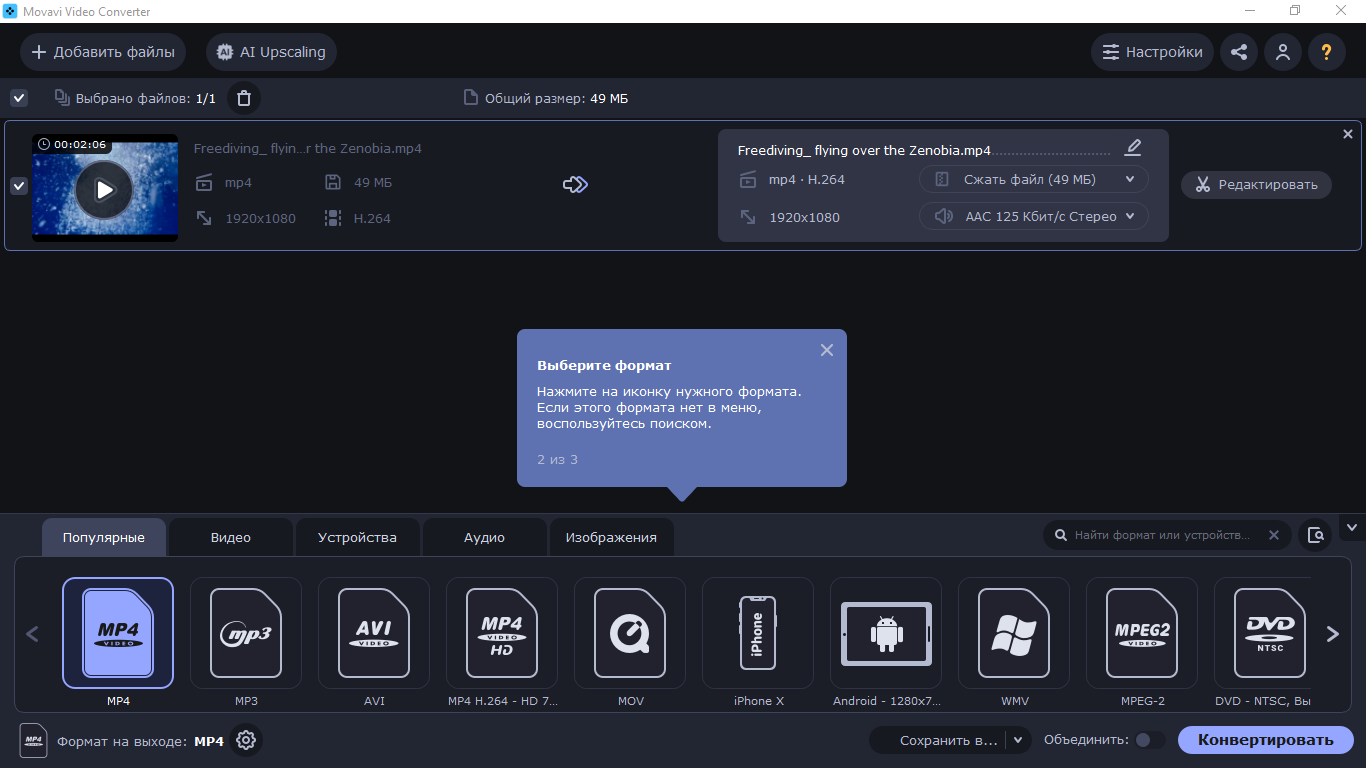The height and width of the screenshot is (768, 1366).
Task: Switch to the Популярные tab
Action: (x=104, y=537)
